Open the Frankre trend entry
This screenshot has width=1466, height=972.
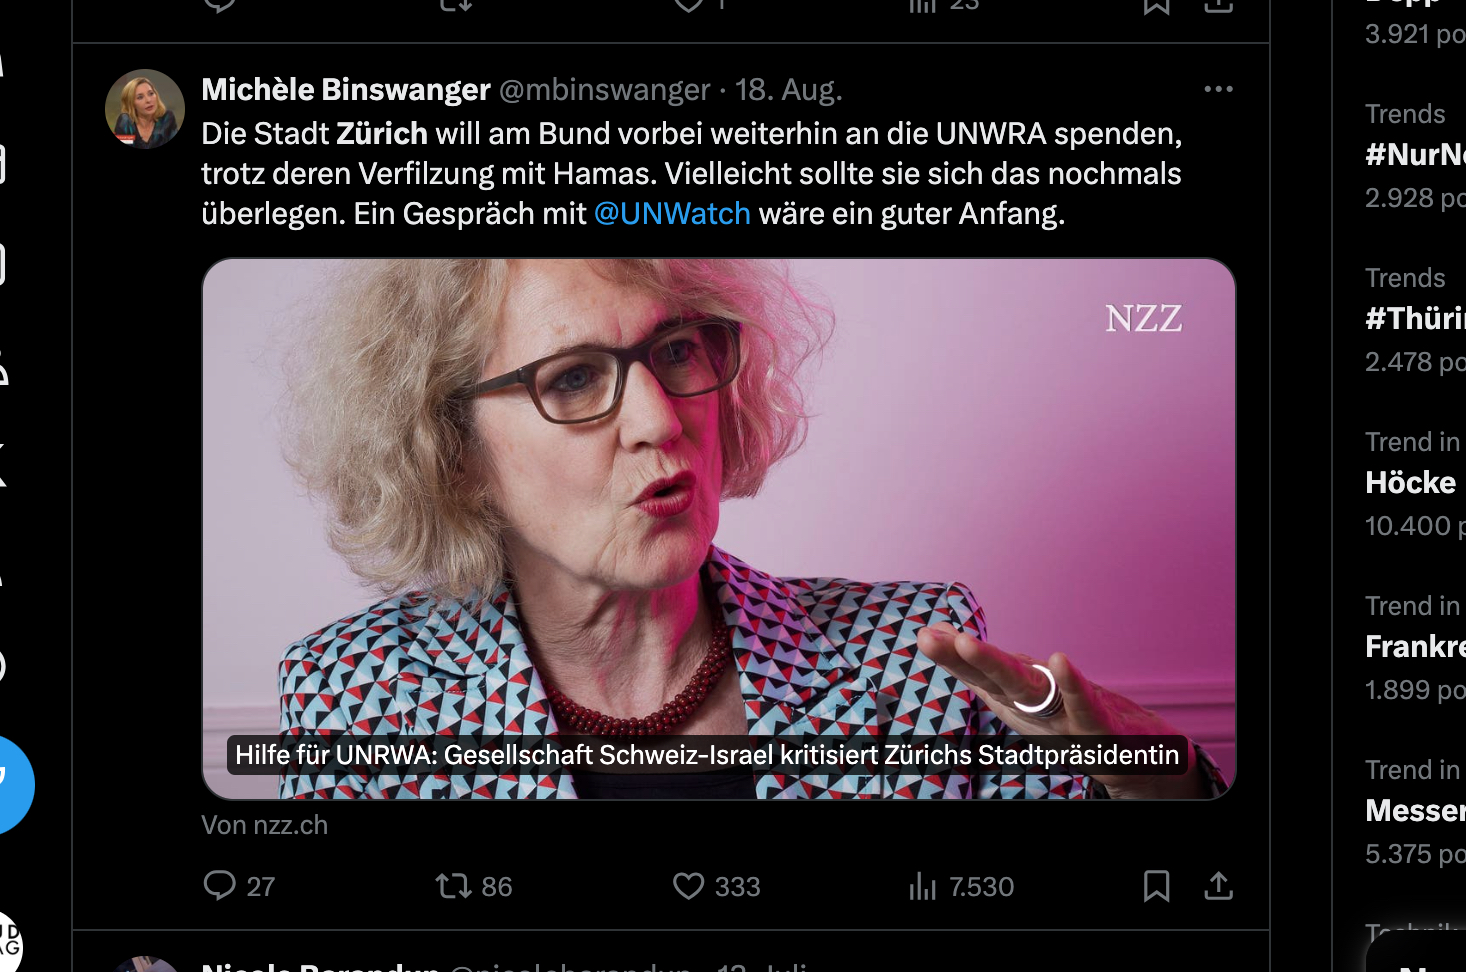(1414, 647)
